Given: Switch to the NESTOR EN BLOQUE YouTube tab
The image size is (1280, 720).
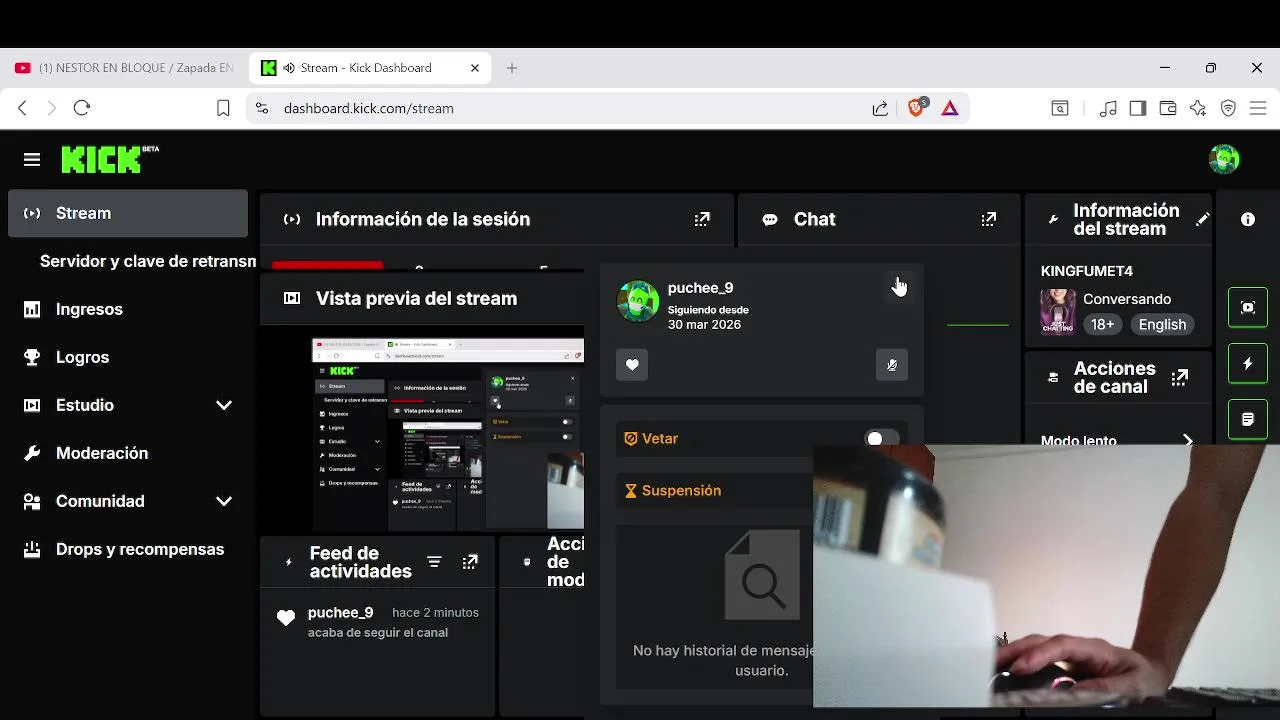Looking at the screenshot, I should click(124, 68).
